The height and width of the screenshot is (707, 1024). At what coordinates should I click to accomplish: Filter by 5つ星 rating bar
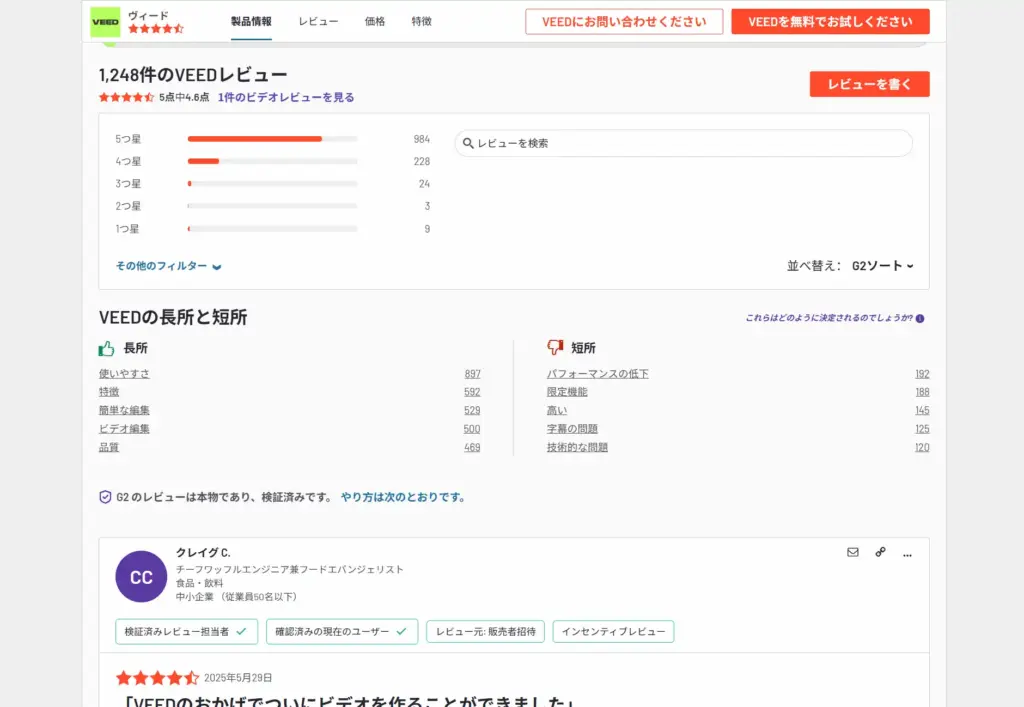tap(272, 139)
